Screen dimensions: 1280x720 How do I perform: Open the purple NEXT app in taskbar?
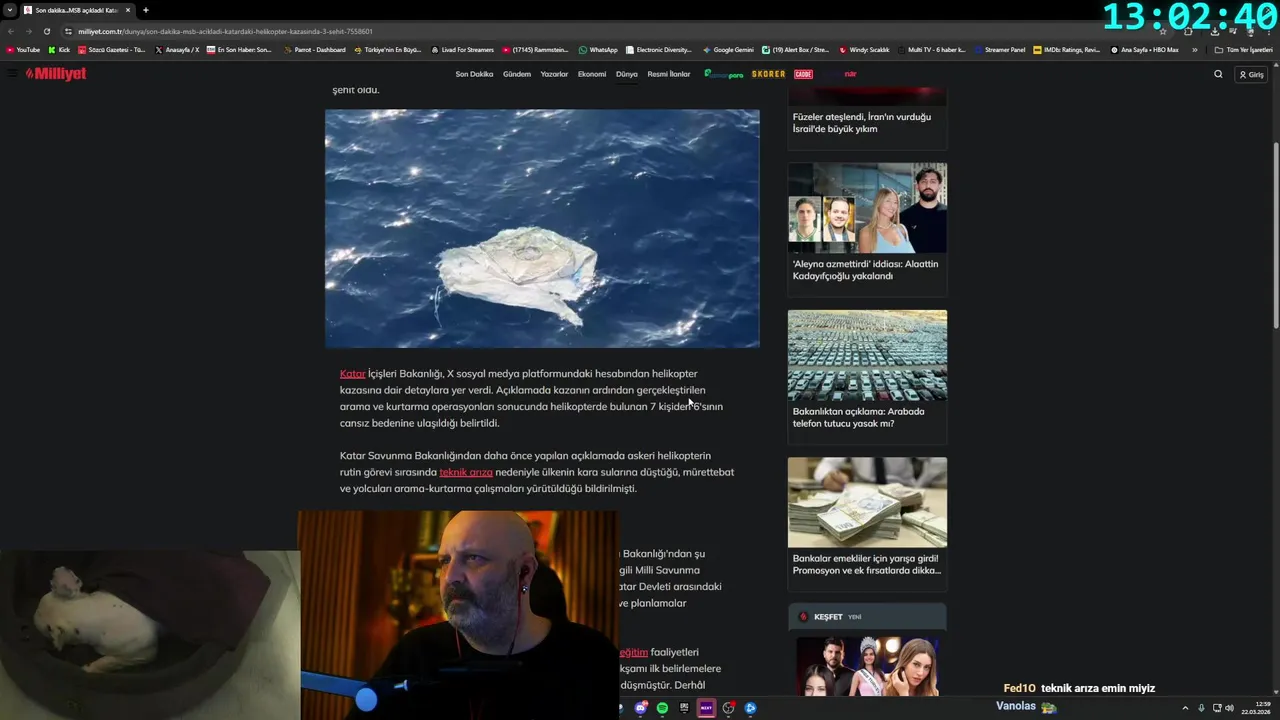tap(706, 708)
